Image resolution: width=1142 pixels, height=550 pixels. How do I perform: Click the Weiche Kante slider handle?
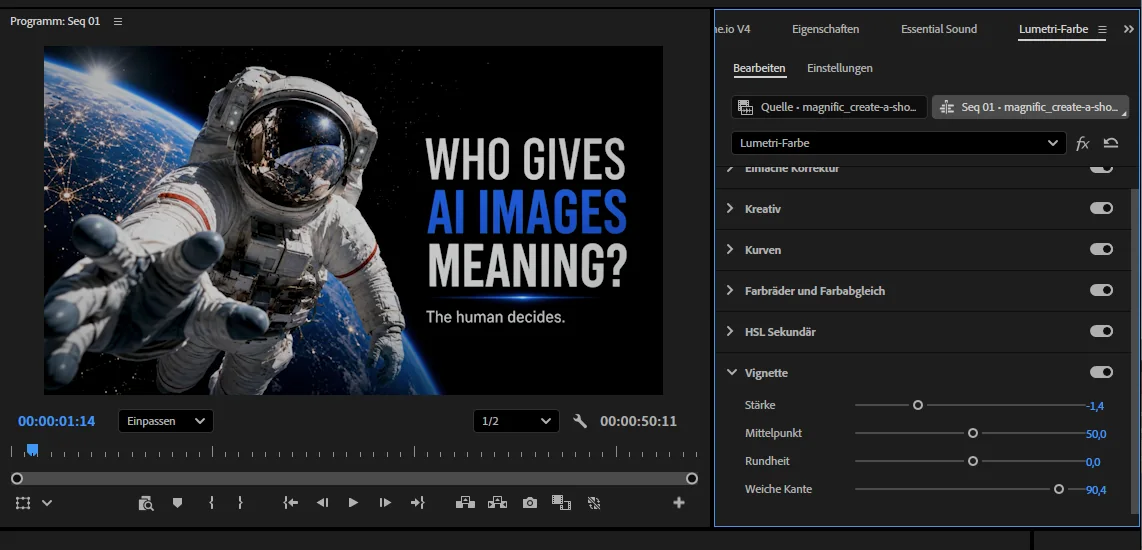coord(1058,490)
